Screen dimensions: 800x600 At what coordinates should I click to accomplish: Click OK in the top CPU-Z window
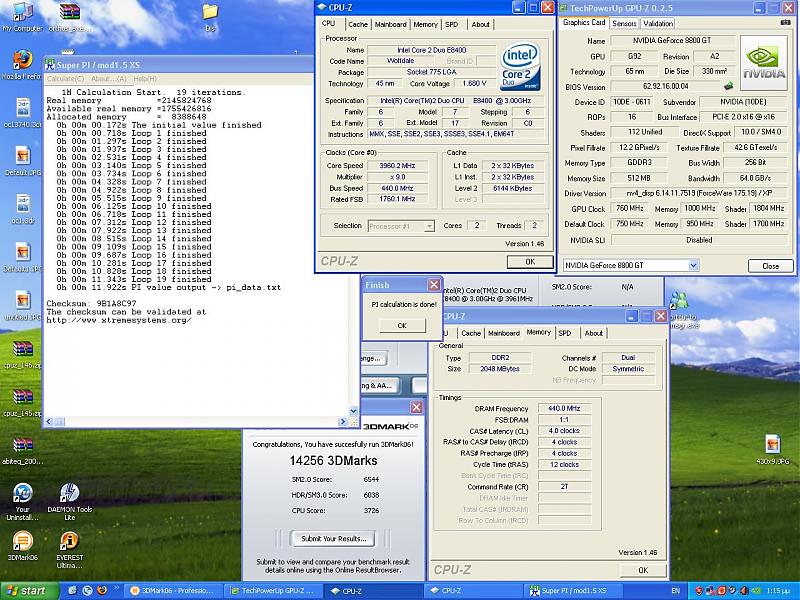530,262
